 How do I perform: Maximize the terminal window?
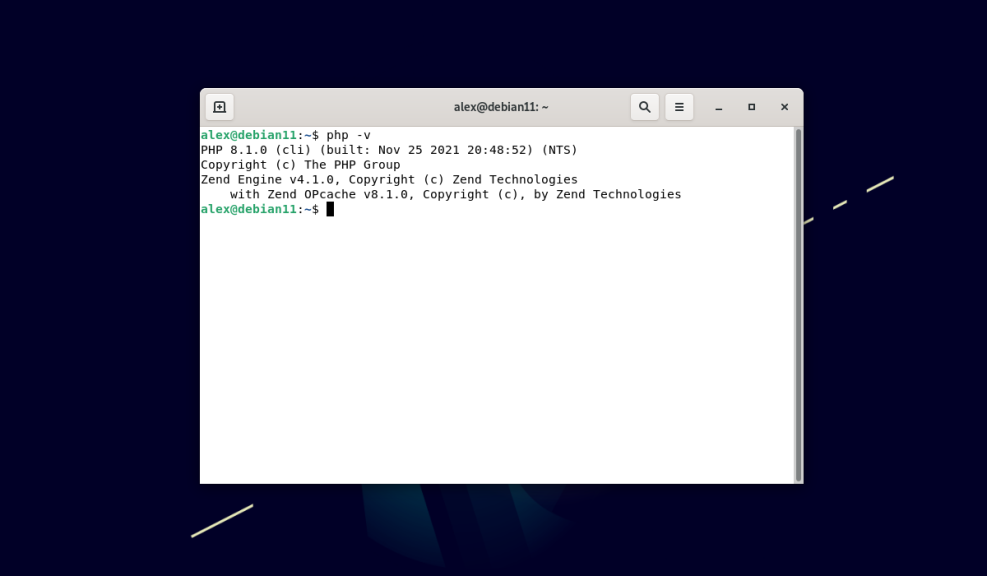(751, 107)
